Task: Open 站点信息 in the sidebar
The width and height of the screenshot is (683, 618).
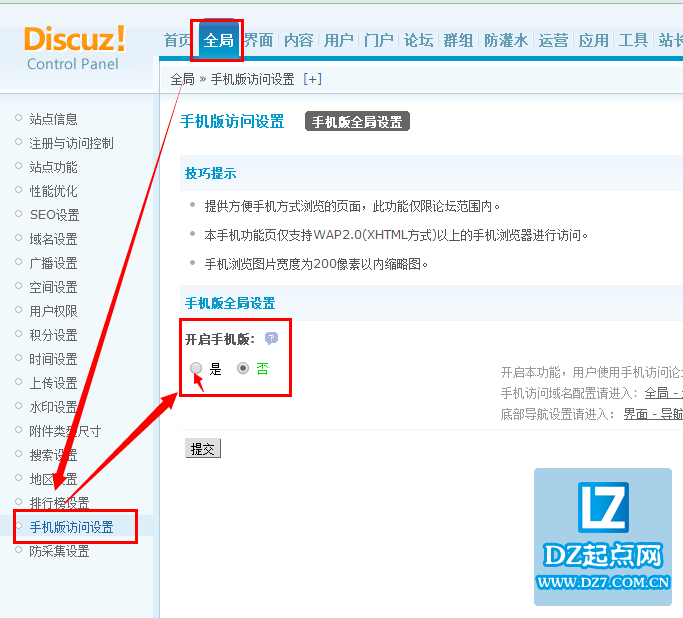Action: pyautogui.click(x=53, y=119)
